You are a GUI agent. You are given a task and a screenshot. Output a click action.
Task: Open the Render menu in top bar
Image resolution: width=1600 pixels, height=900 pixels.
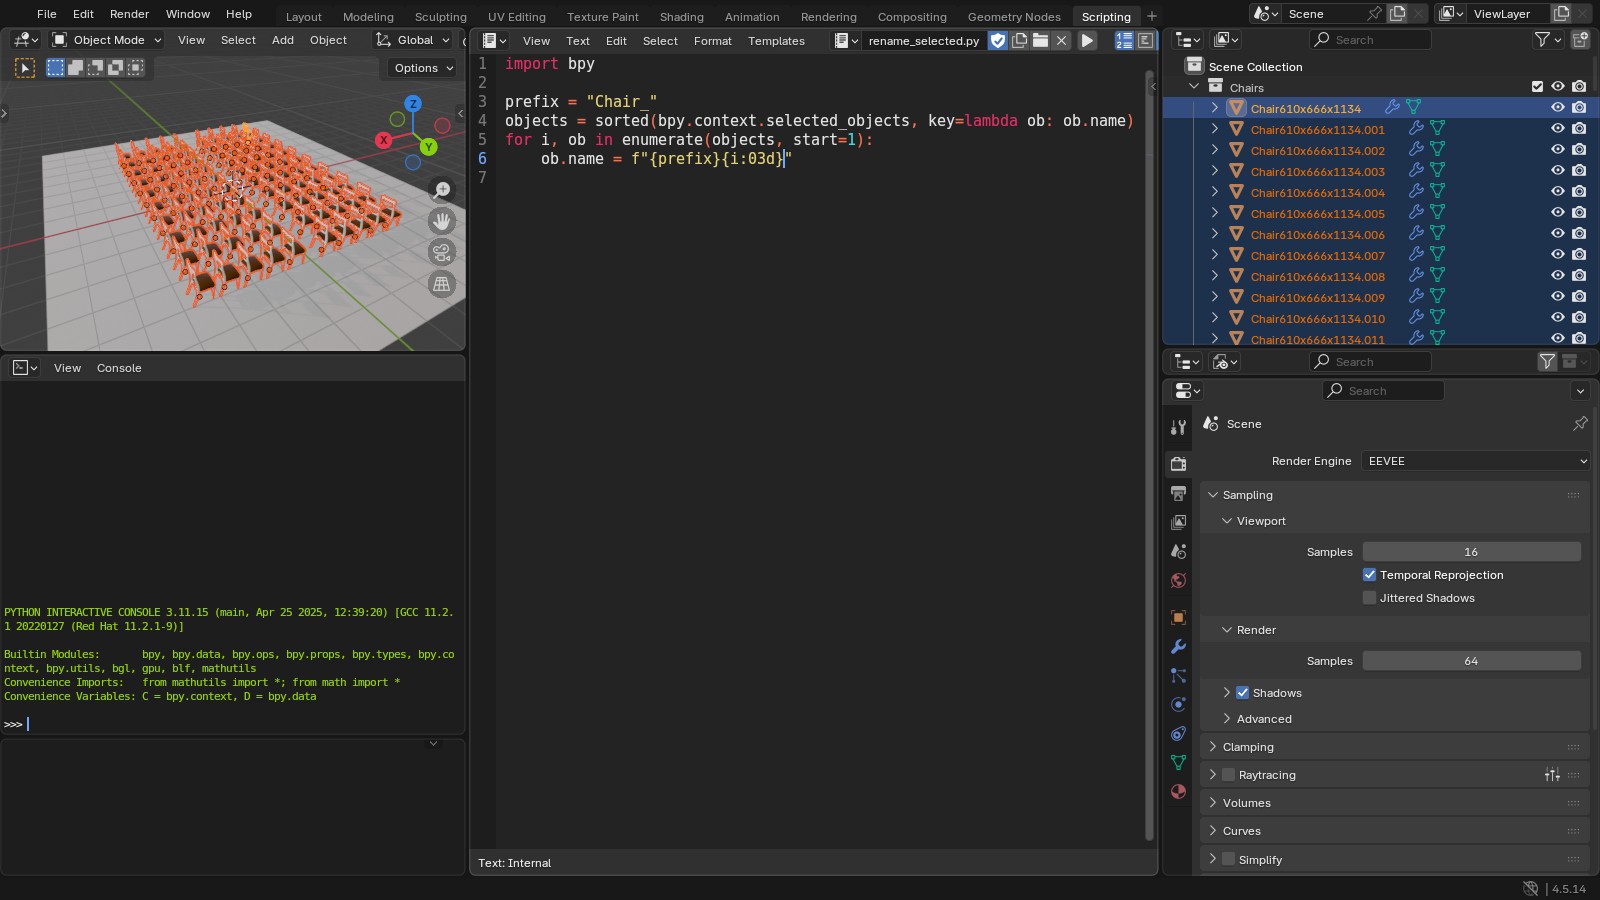[x=129, y=14]
